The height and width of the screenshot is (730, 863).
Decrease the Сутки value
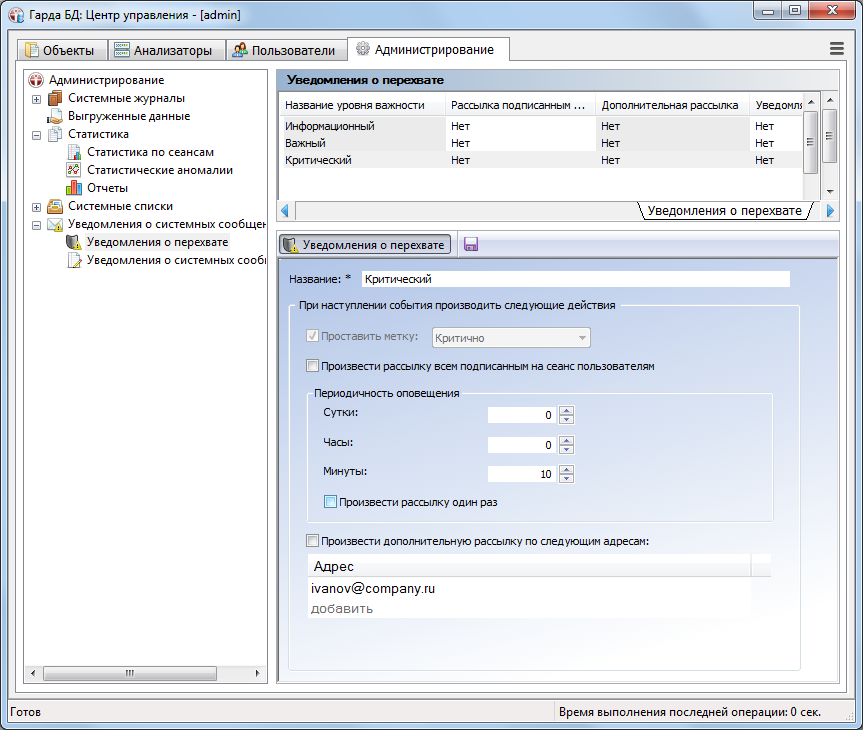[x=566, y=420]
